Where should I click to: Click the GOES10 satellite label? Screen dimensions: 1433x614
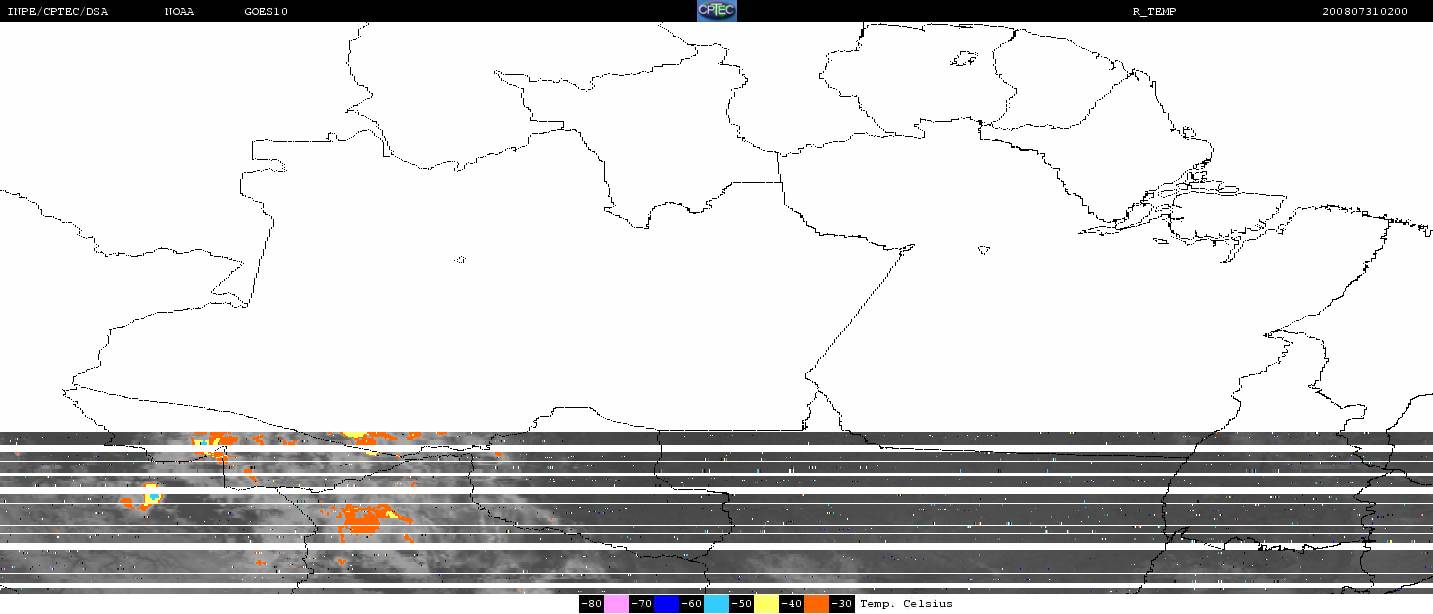click(x=266, y=12)
